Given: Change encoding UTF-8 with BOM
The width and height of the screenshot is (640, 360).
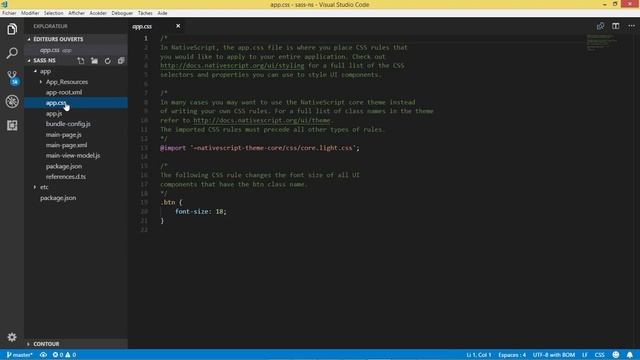Looking at the screenshot, I should point(553,355).
